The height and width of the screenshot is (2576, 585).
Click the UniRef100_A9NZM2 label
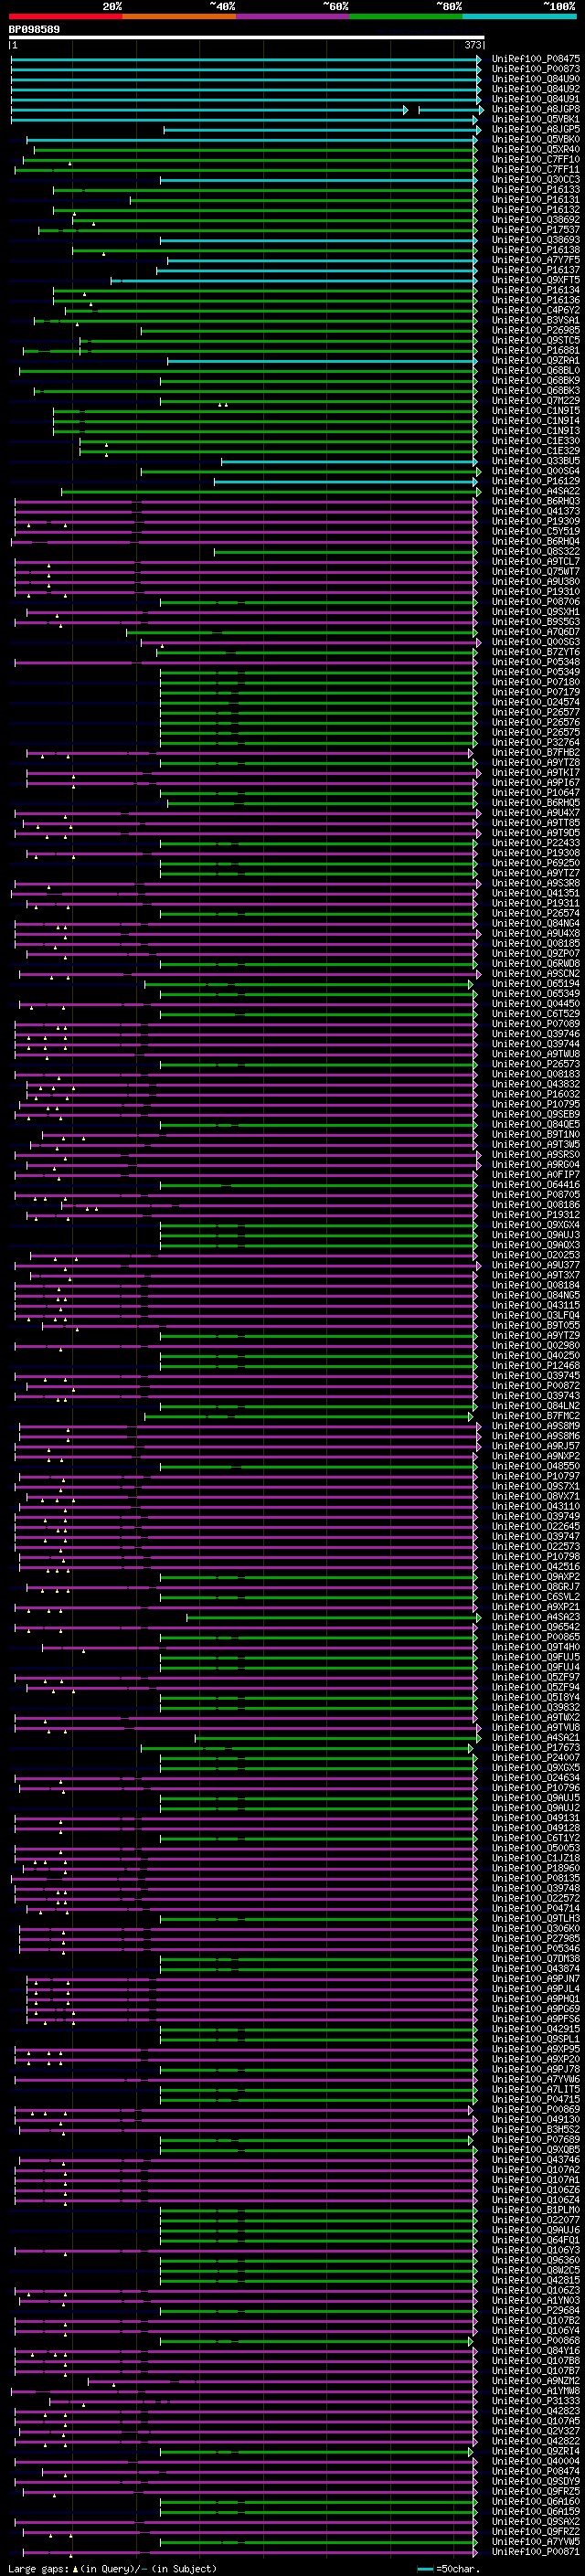click(536, 2380)
